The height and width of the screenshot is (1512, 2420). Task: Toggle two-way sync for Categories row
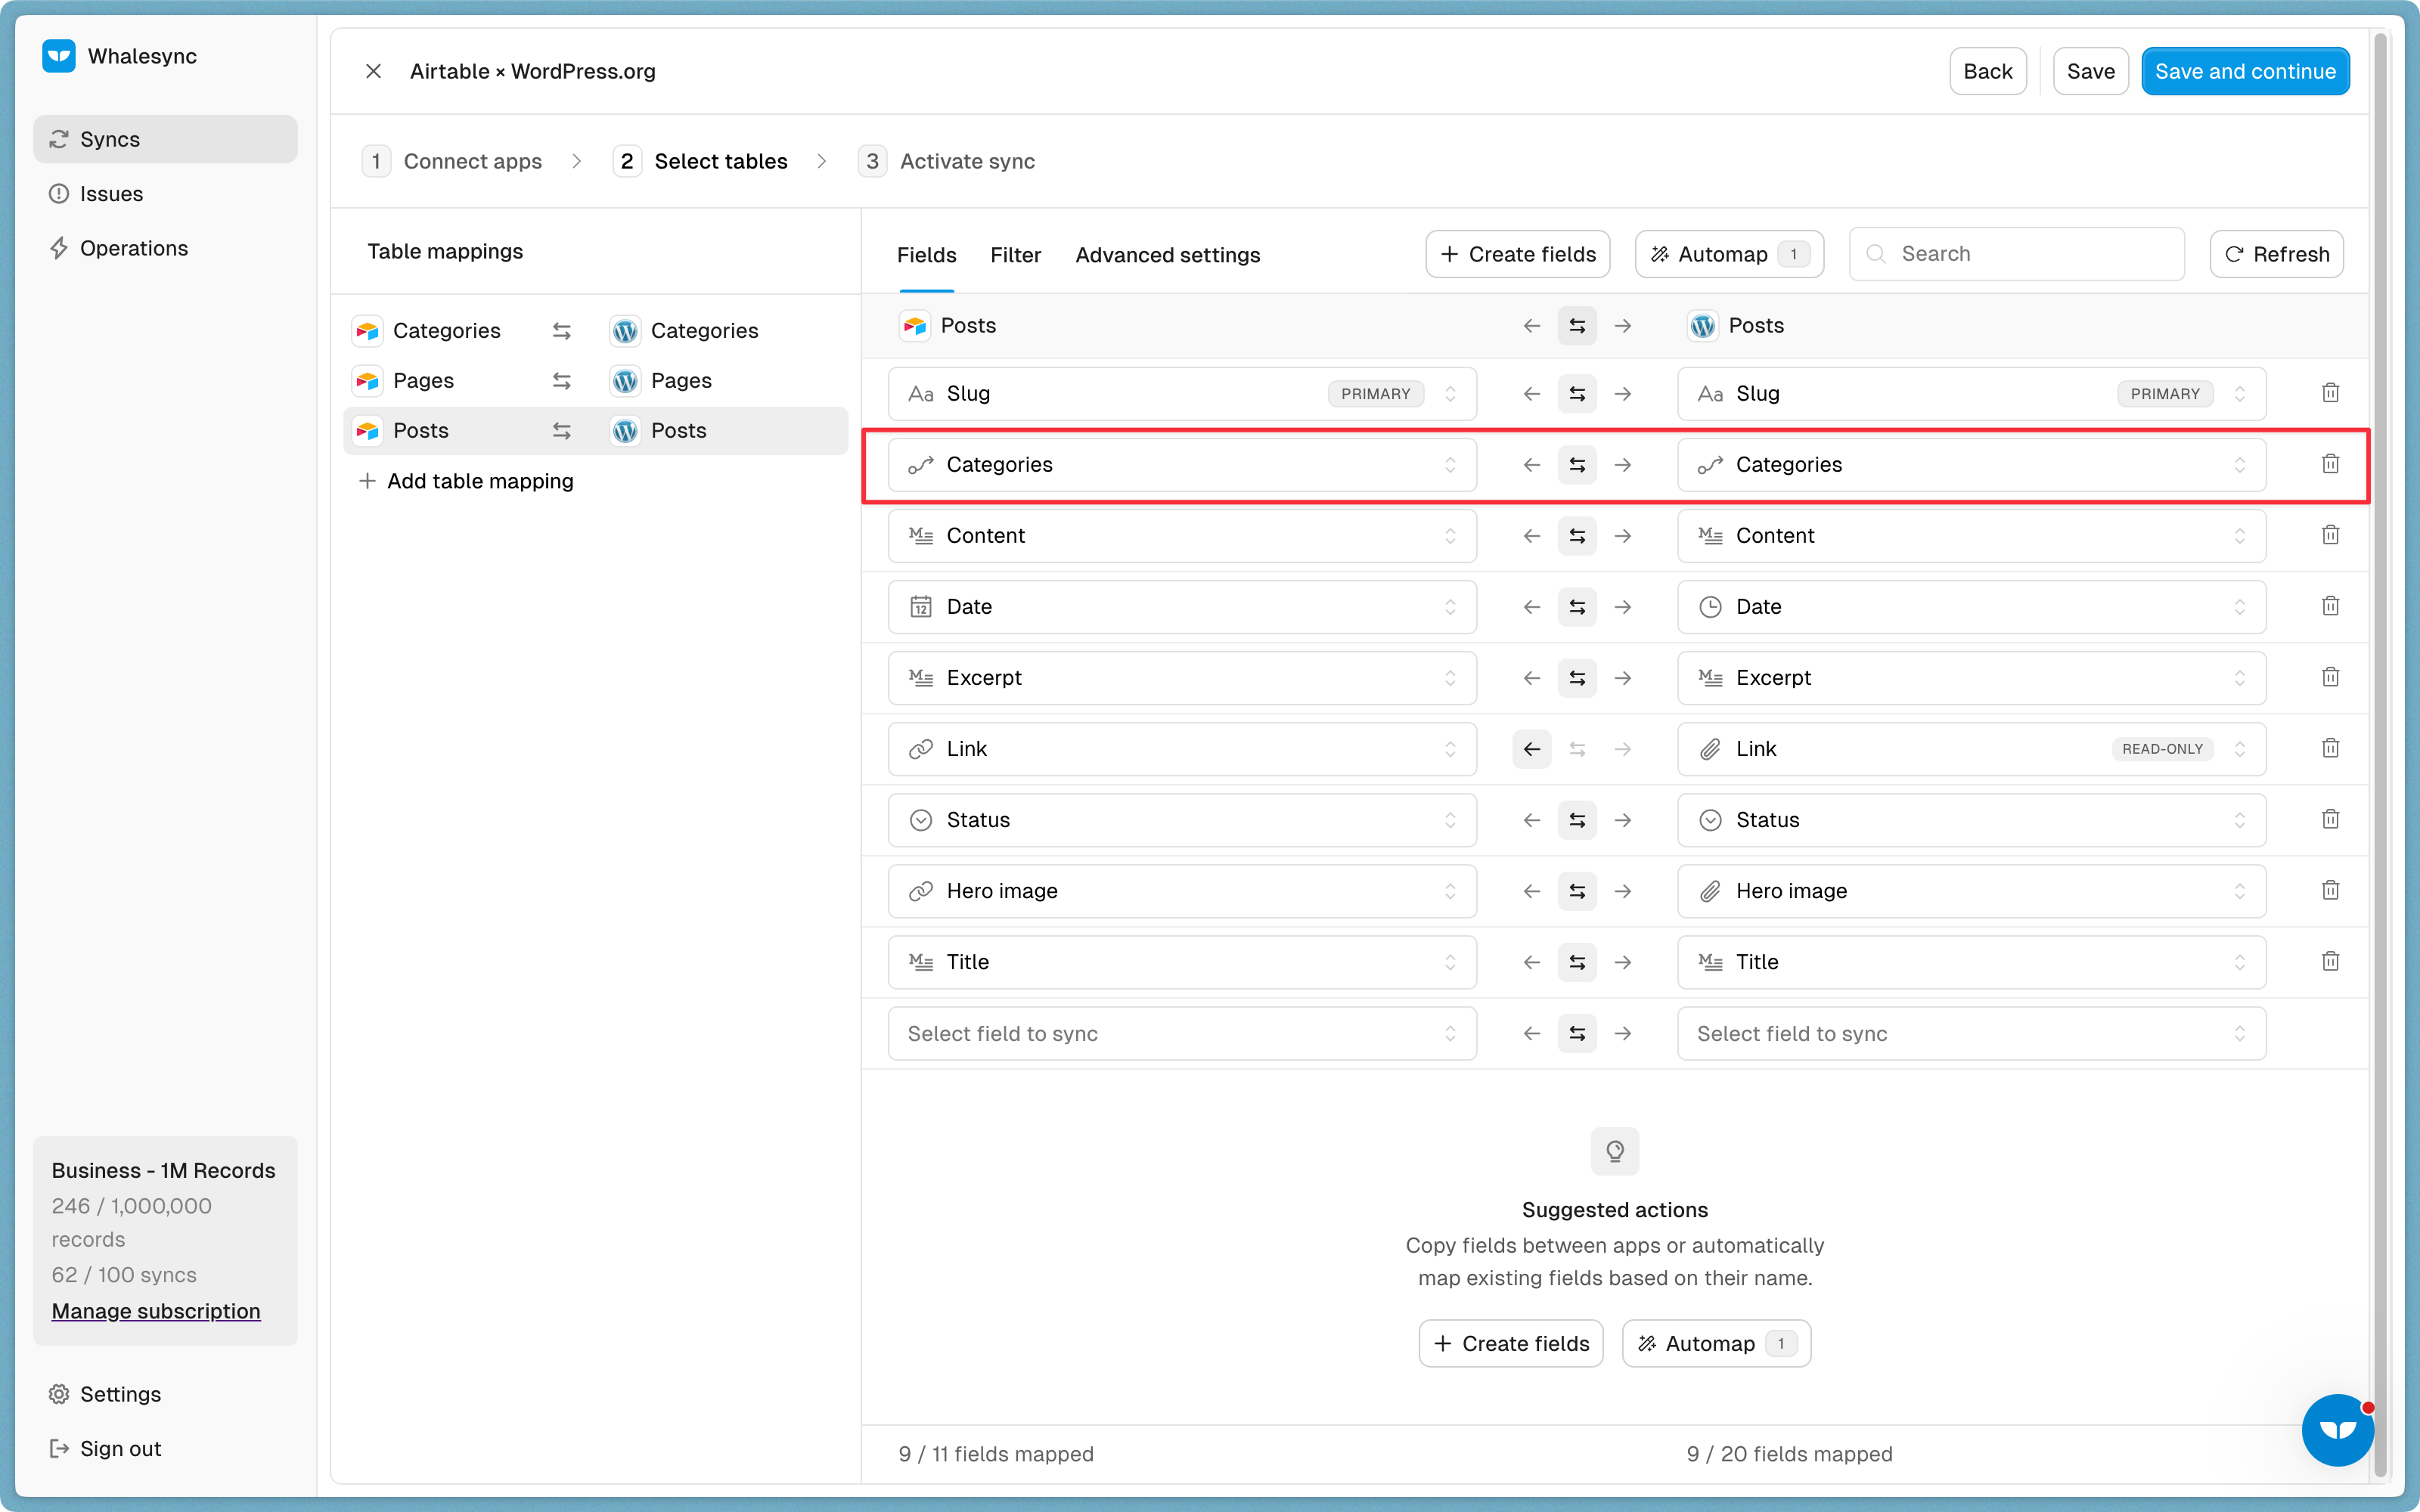(1577, 465)
